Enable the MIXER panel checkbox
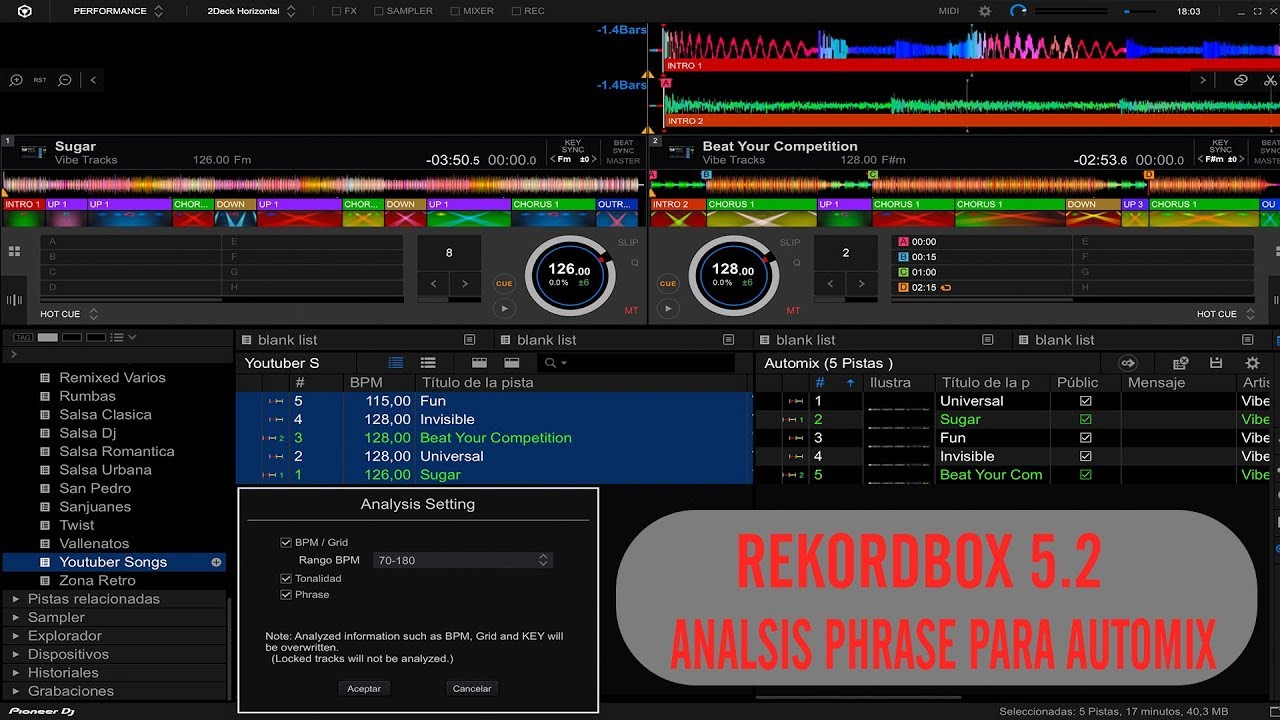Image resolution: width=1280 pixels, height=720 pixels. 455,11
